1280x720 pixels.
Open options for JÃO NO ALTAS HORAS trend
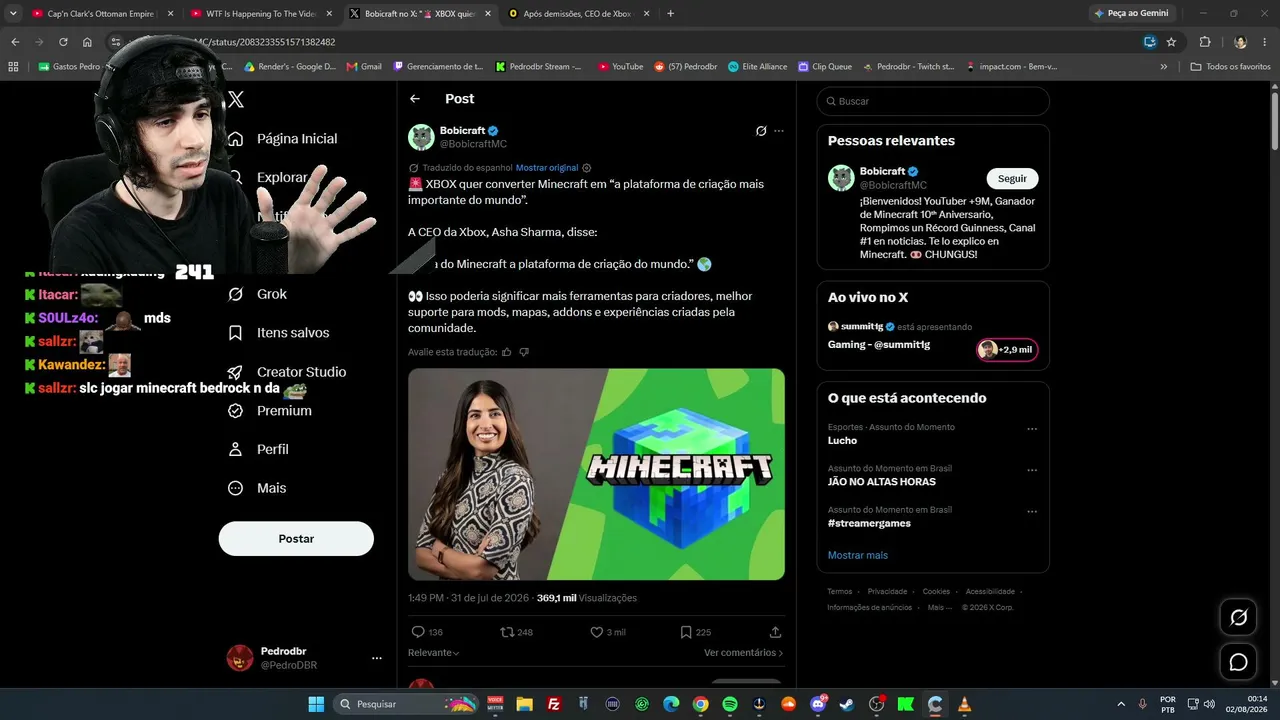(1032, 470)
